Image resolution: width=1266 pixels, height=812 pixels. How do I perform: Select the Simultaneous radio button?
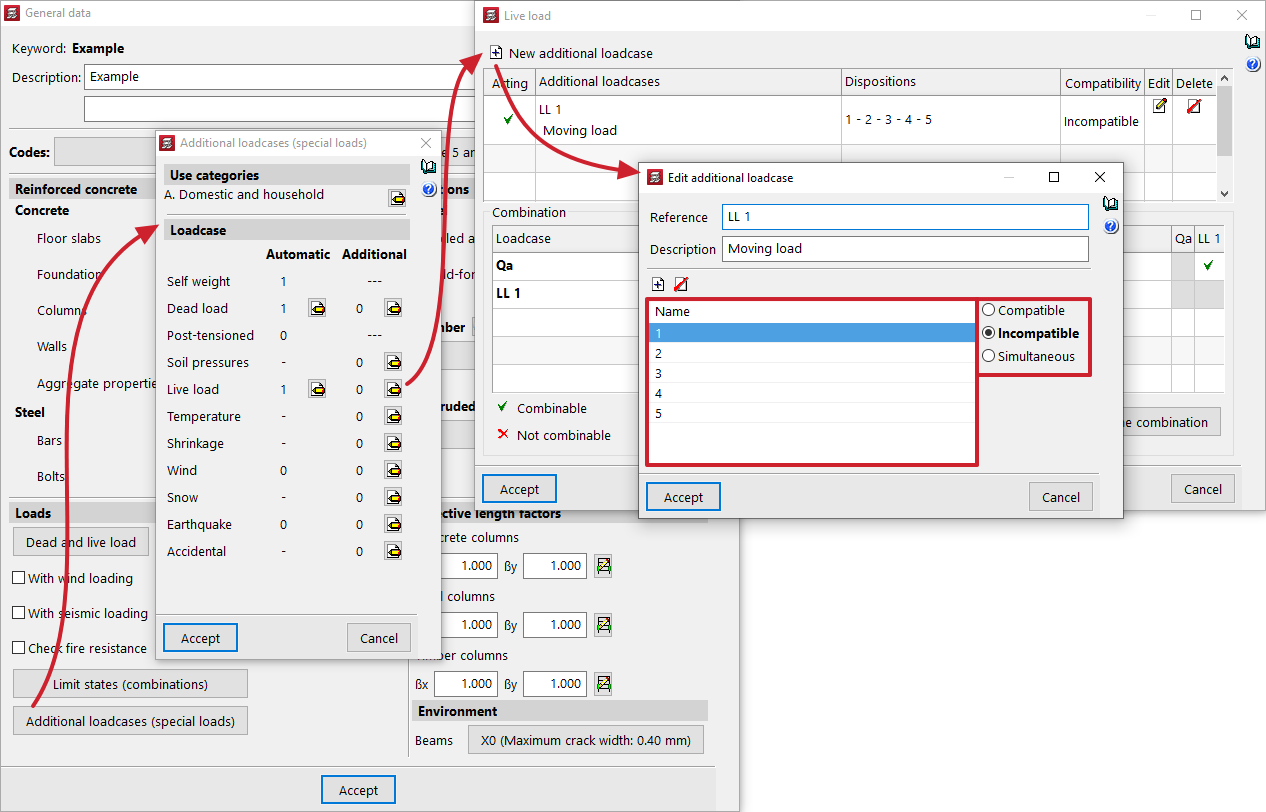click(x=989, y=357)
